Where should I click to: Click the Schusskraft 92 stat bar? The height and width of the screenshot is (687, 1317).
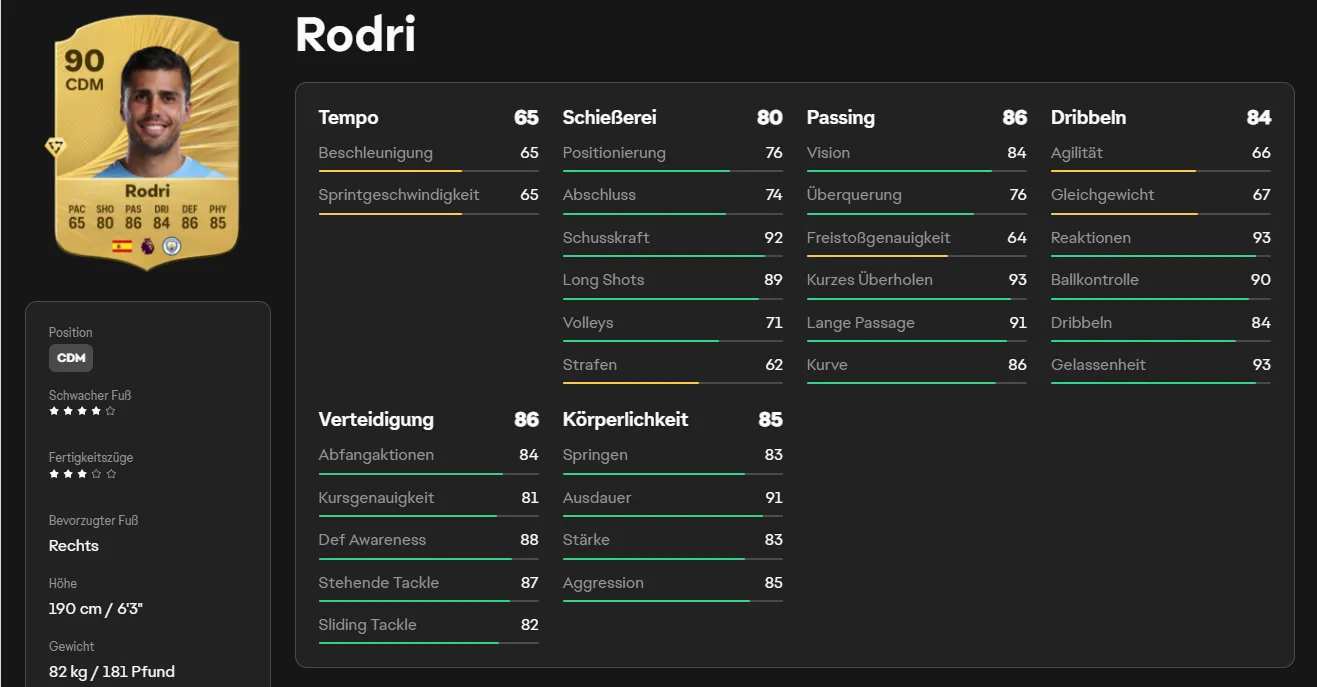[673, 257]
